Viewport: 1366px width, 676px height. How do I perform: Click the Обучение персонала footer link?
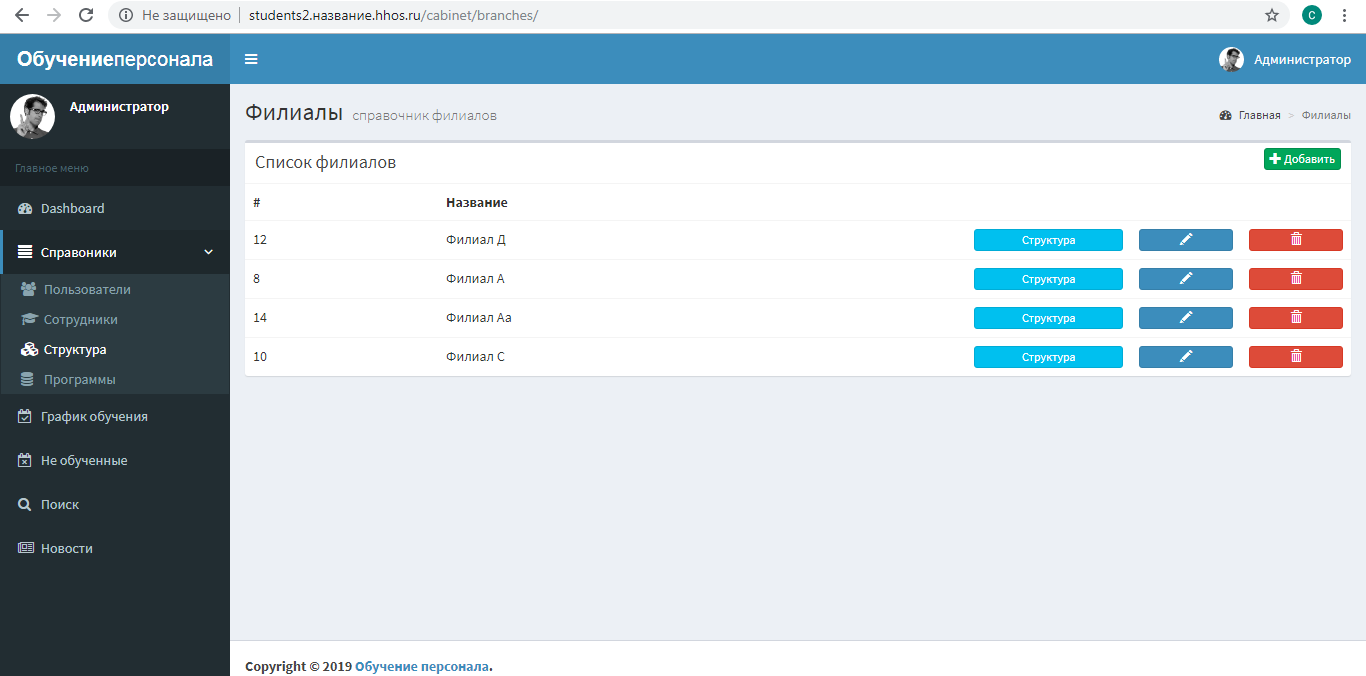[422, 667]
